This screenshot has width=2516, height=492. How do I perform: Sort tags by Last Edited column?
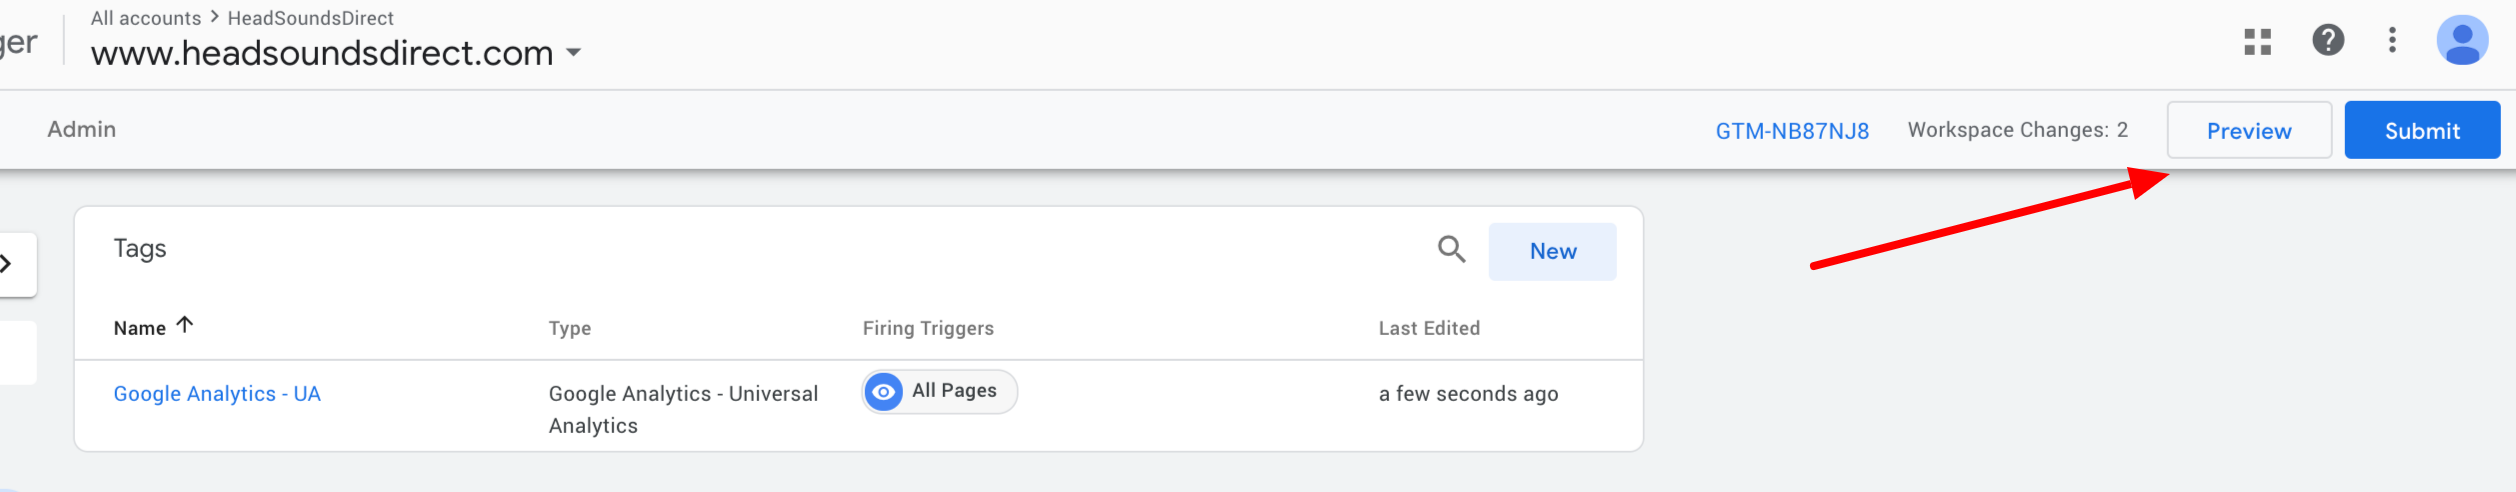(1429, 328)
